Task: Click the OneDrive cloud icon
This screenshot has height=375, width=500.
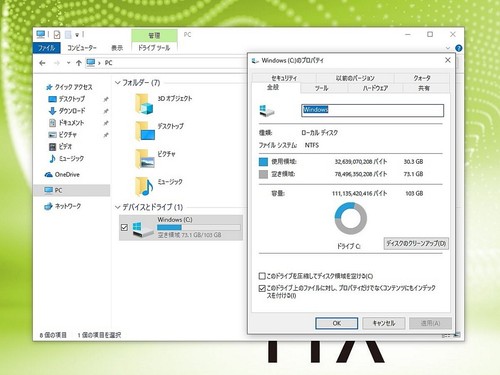Action: coord(49,175)
